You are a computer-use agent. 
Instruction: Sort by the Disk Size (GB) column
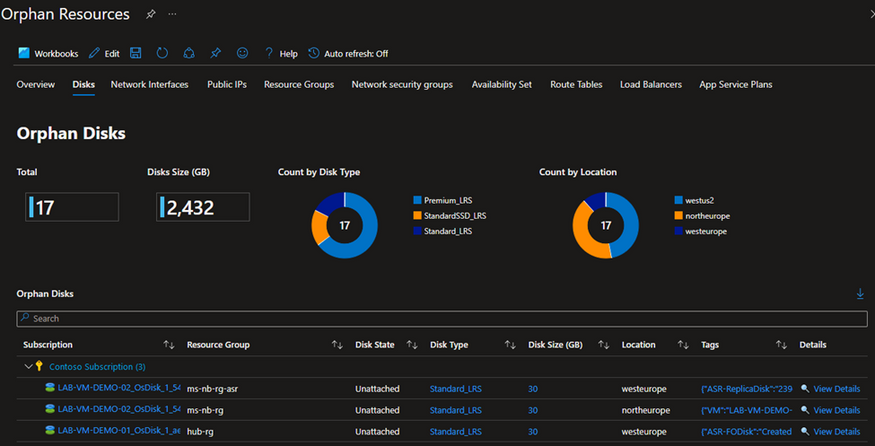[604, 345]
